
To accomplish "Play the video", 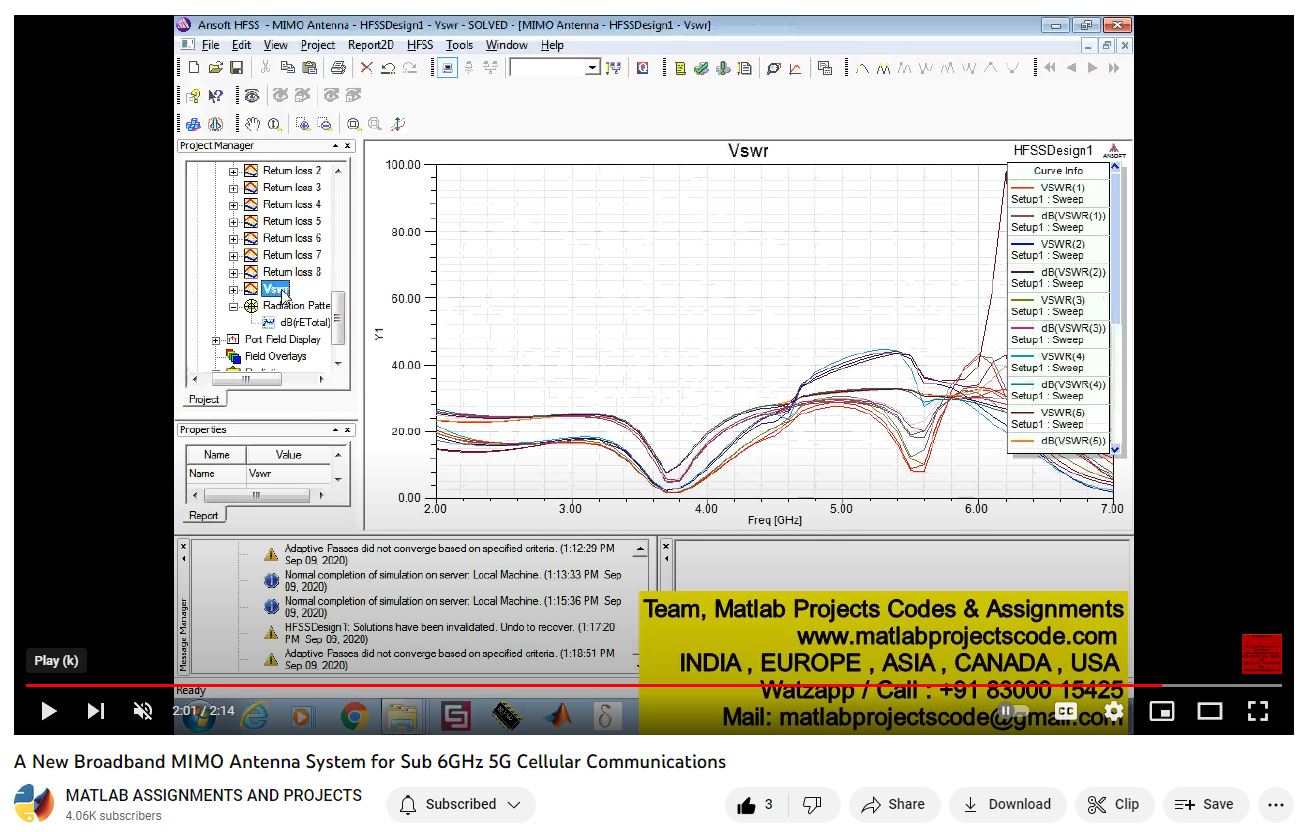I will [48, 711].
